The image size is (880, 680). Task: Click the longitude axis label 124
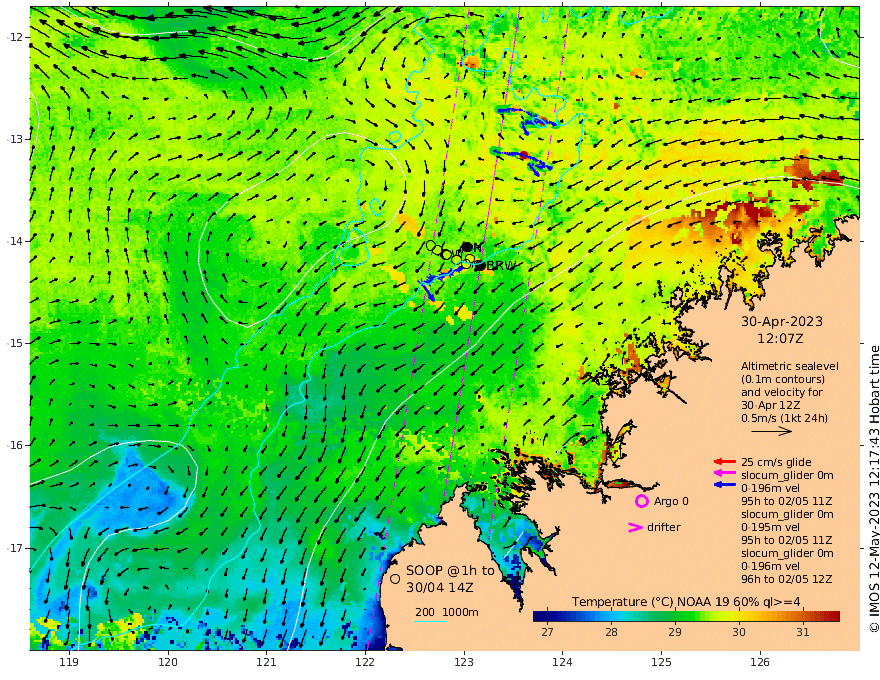[562, 663]
